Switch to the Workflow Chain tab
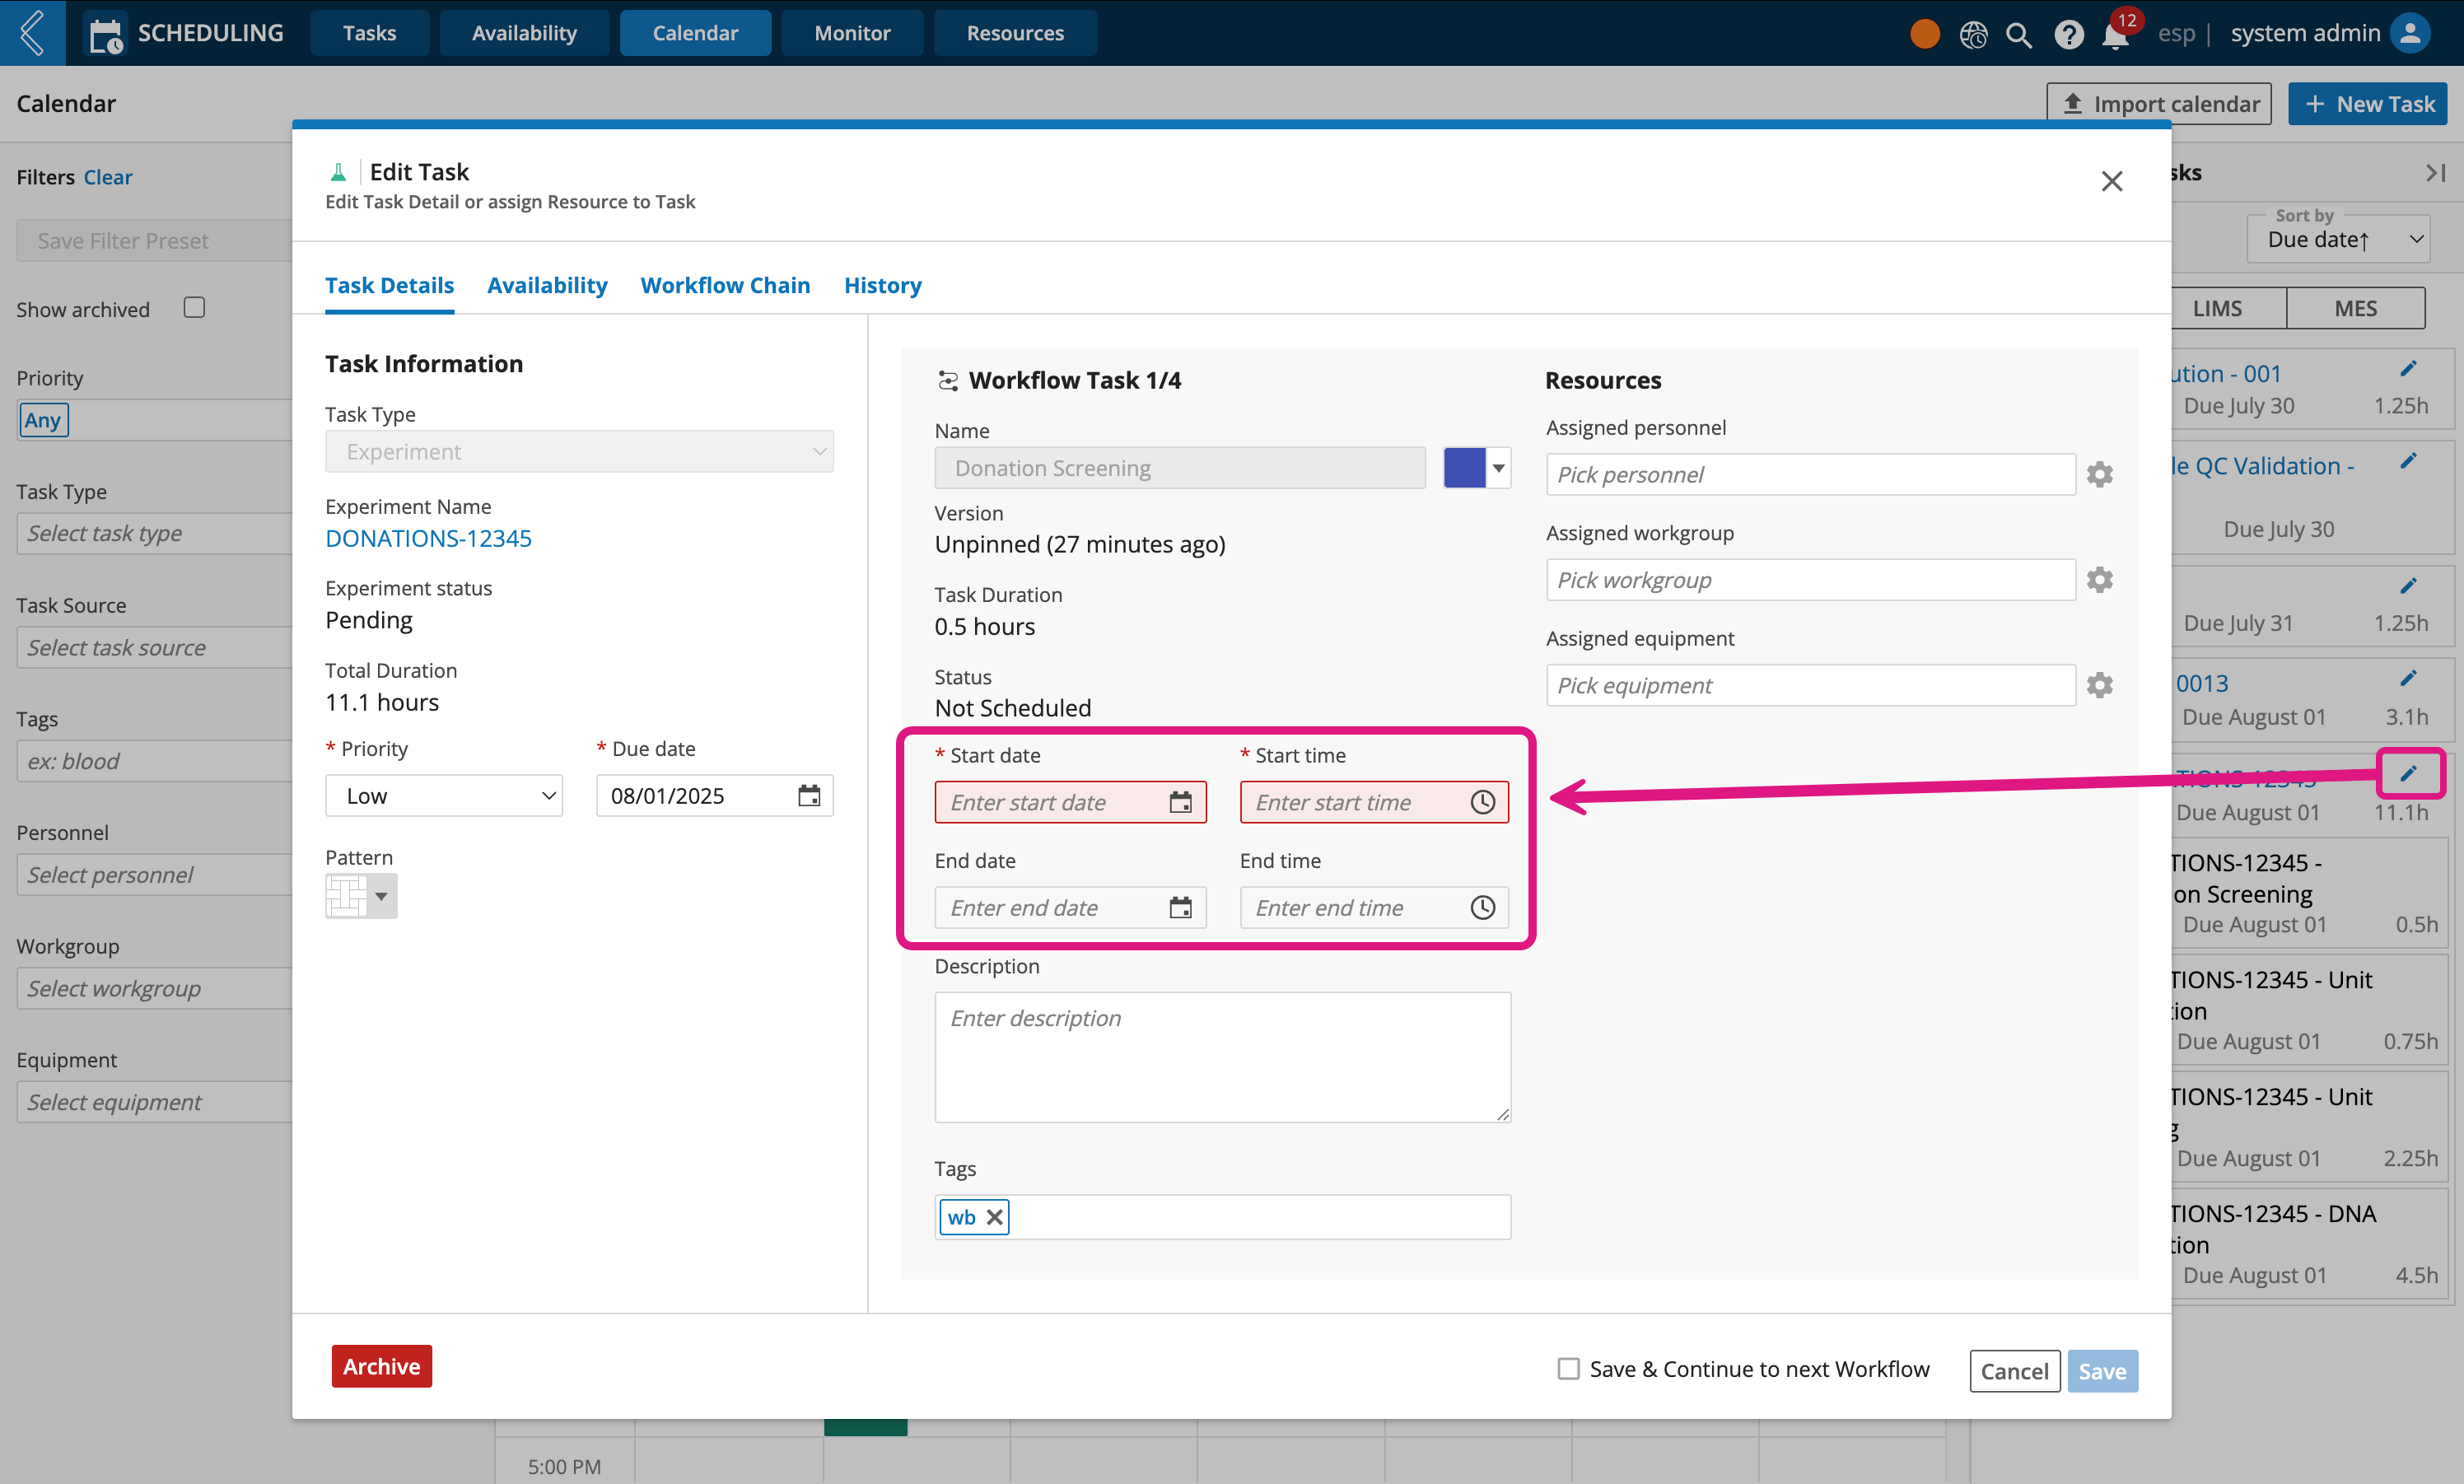Viewport: 2464px width, 1484px height. coord(725,286)
